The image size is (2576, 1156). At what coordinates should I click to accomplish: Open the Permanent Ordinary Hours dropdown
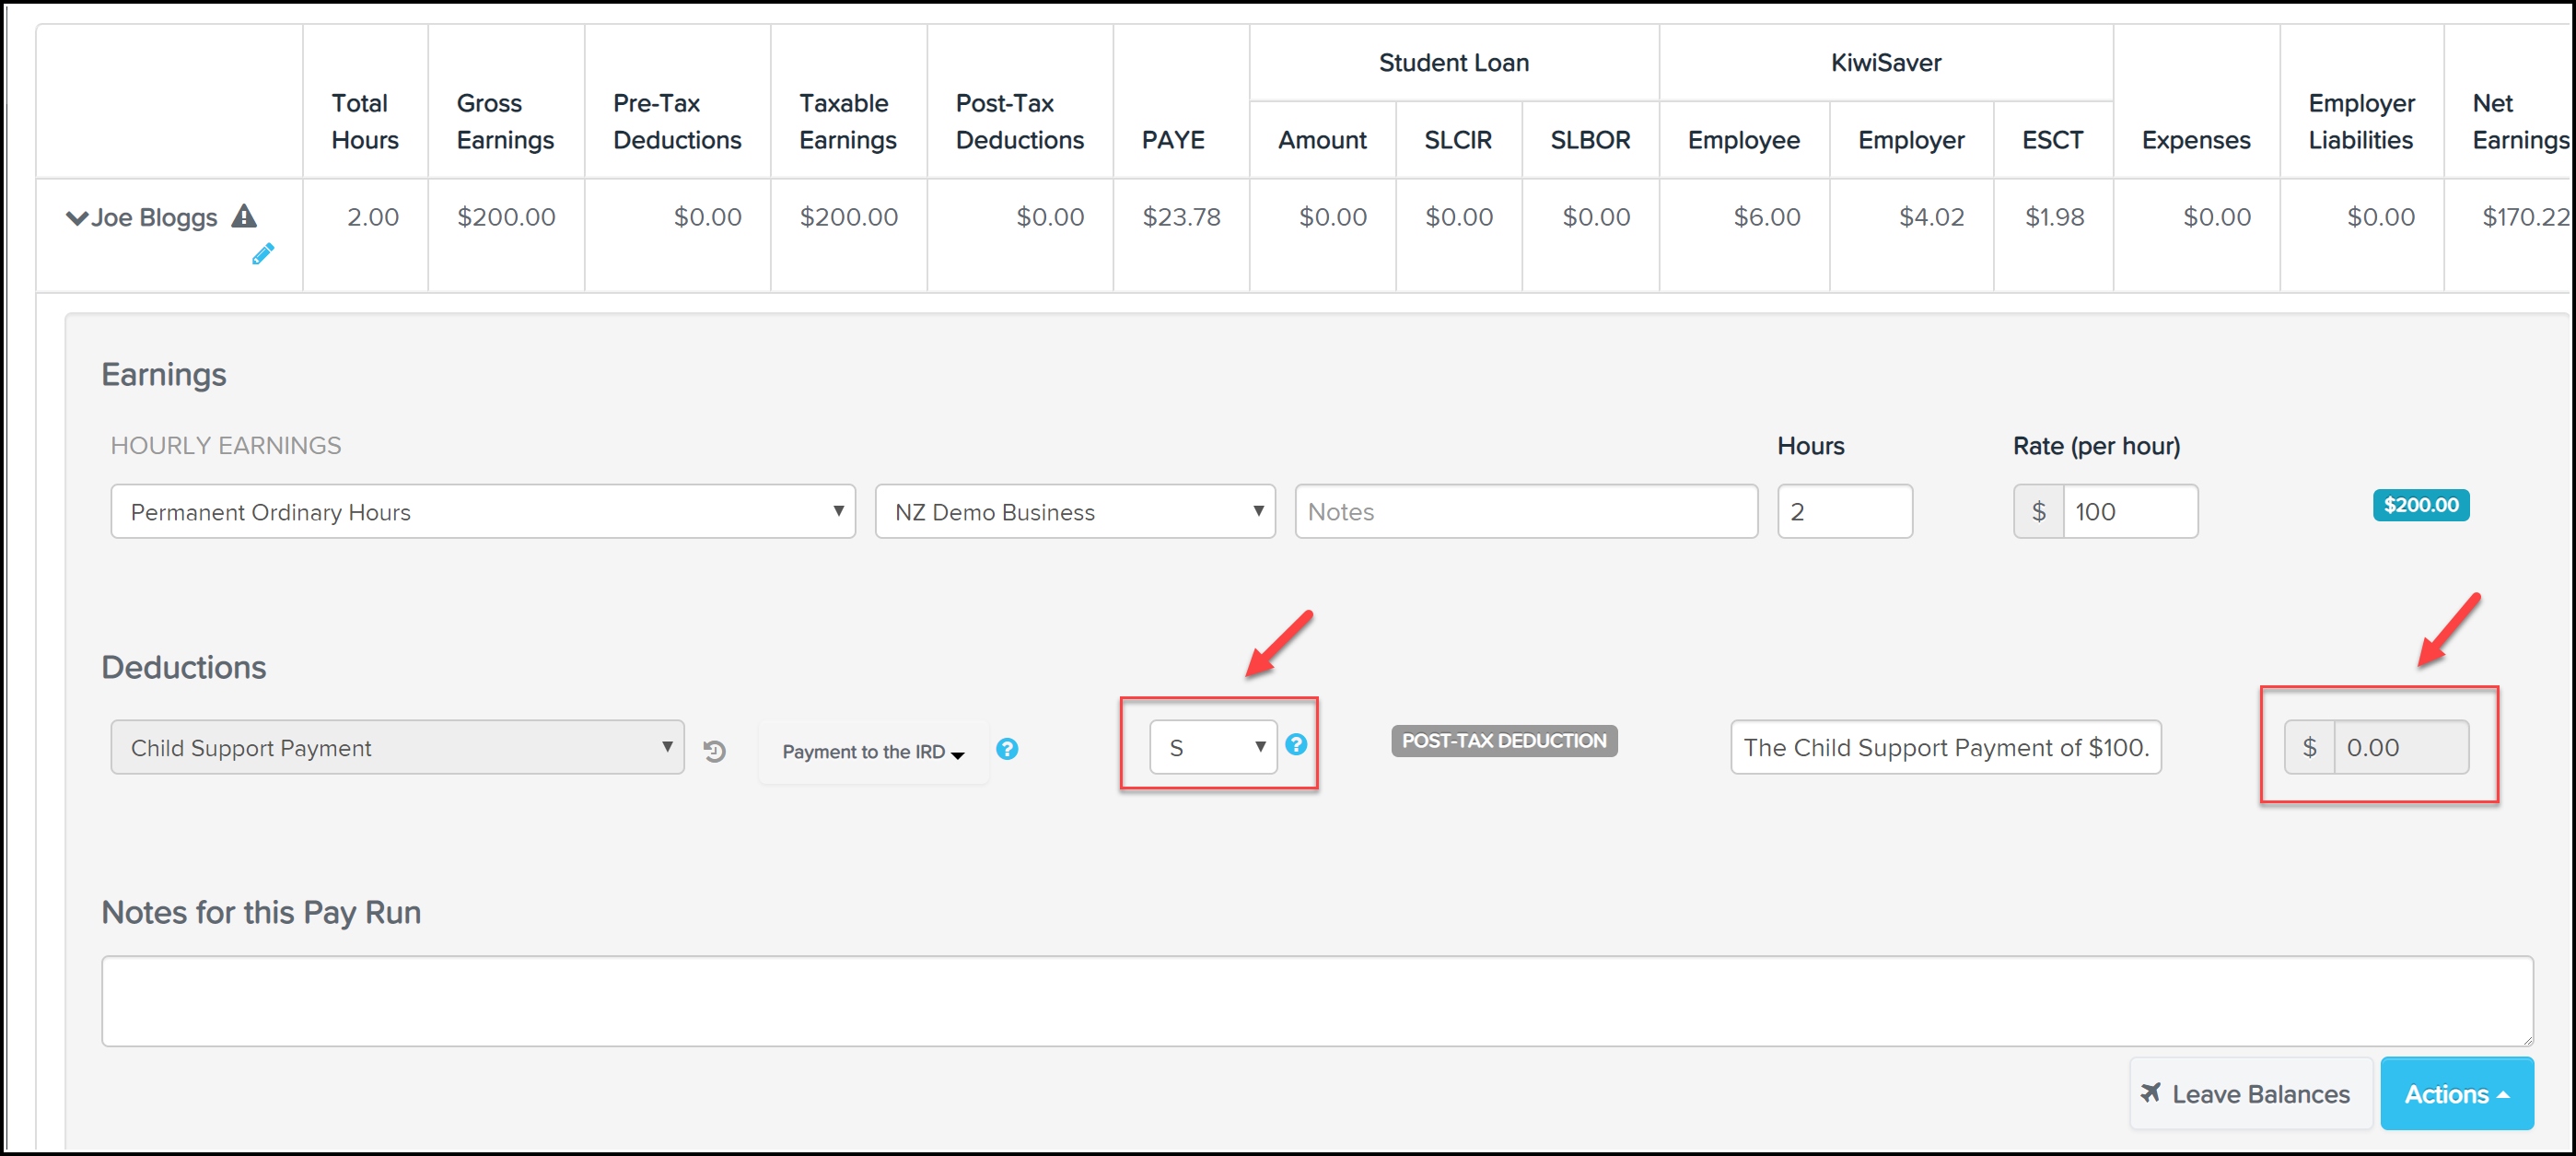click(482, 512)
